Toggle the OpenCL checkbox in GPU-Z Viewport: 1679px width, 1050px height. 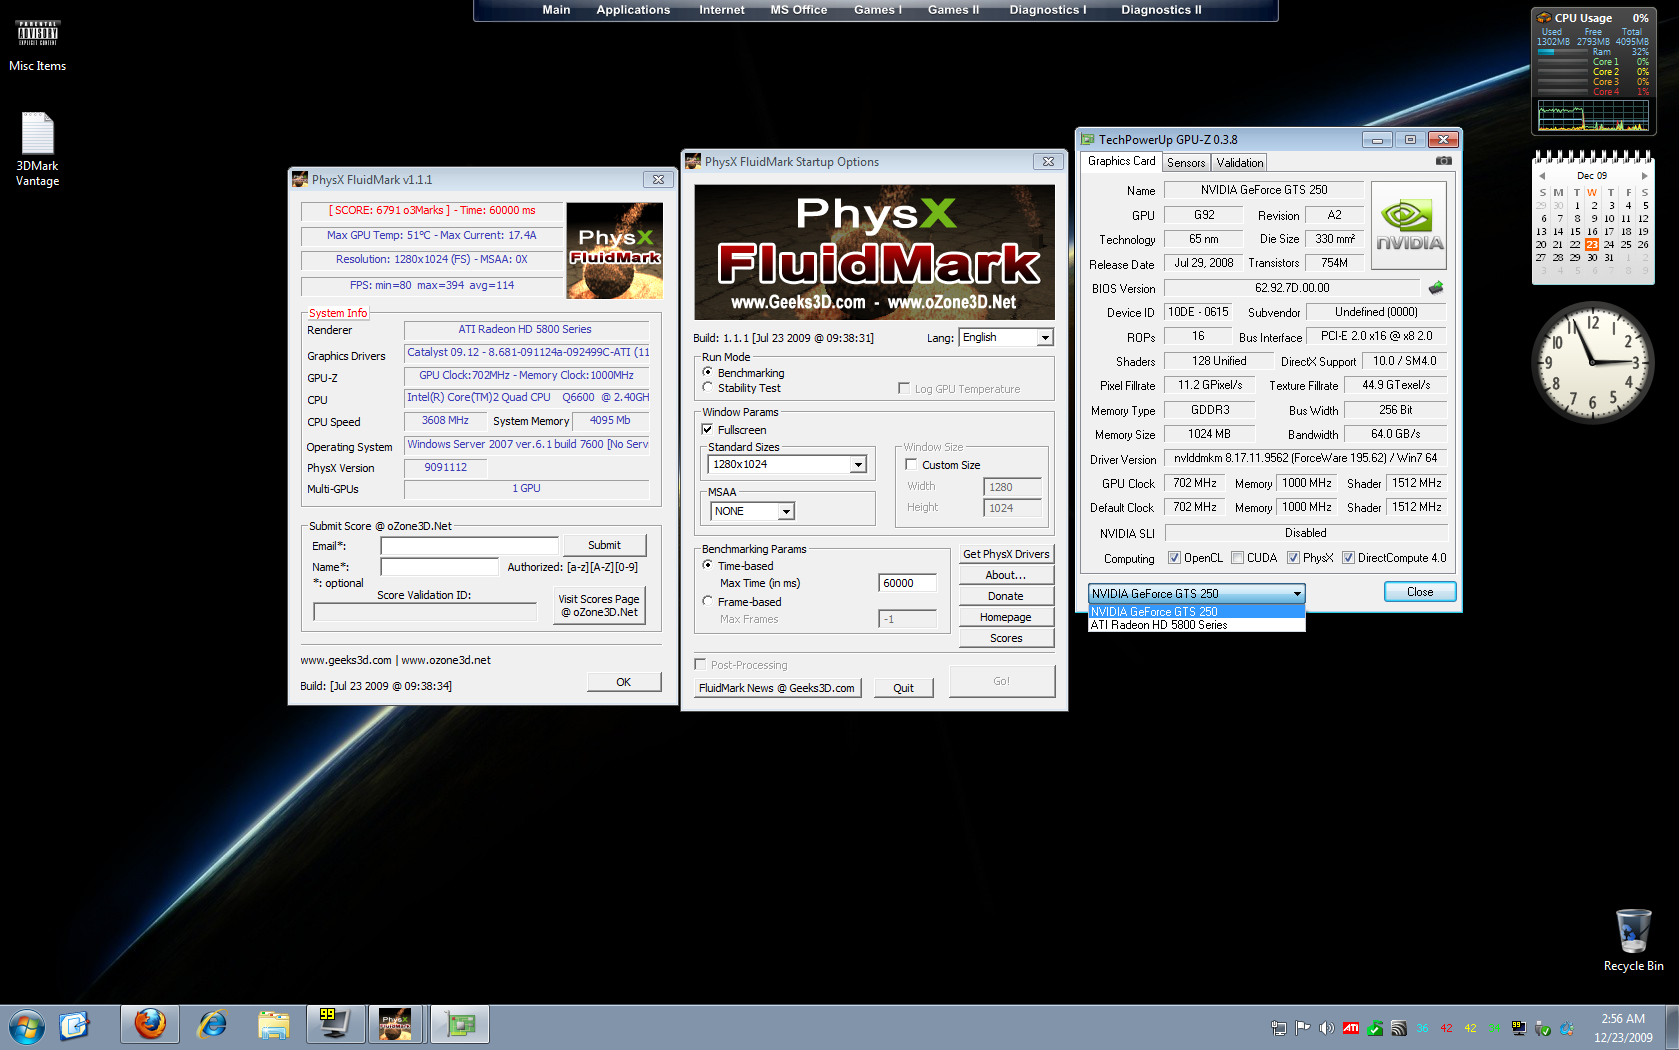[x=1175, y=558]
